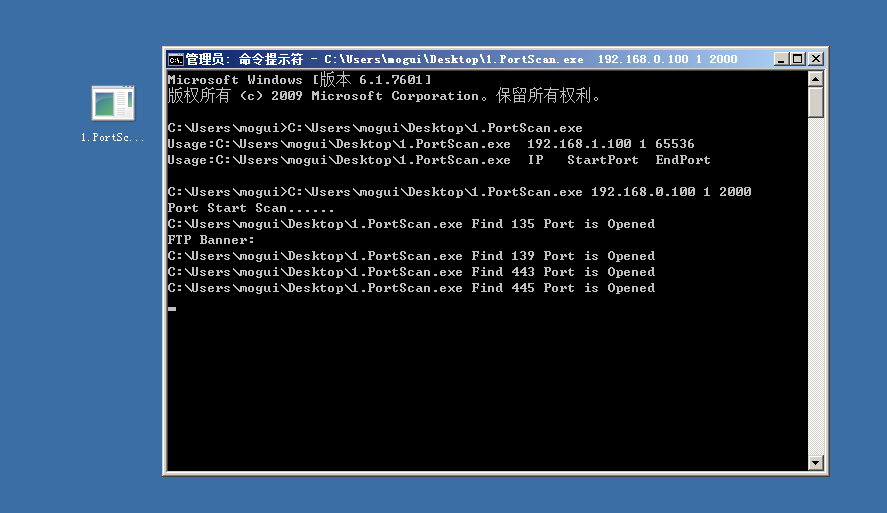Screen dimensions: 887x513
Task: Open the command prompt system menu icon
Action: 176,59
